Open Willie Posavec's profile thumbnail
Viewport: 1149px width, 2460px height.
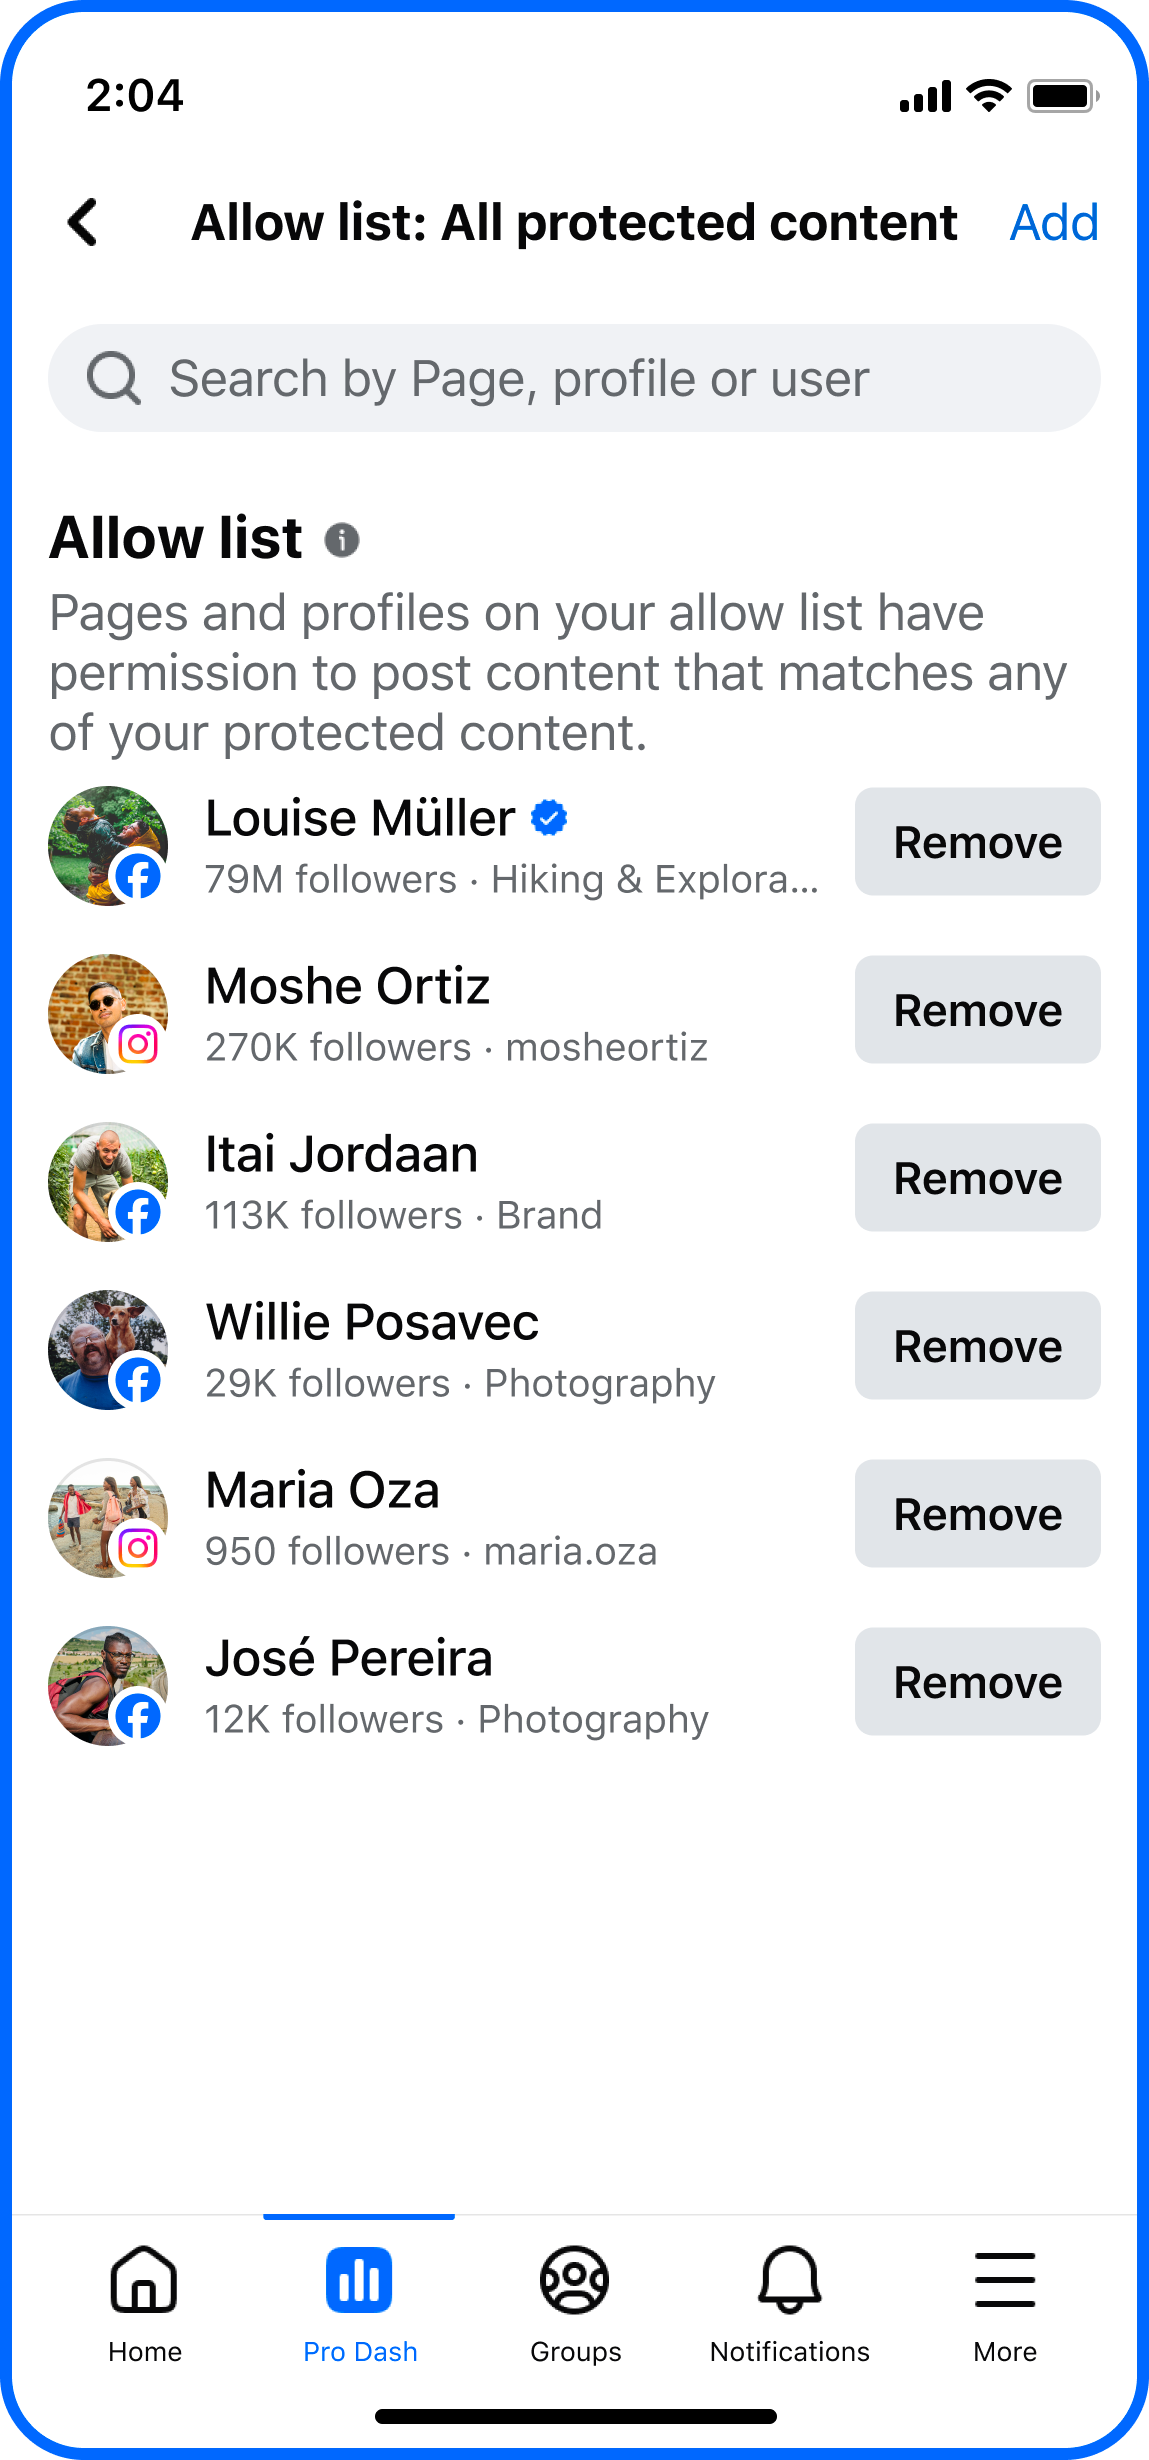click(108, 1350)
